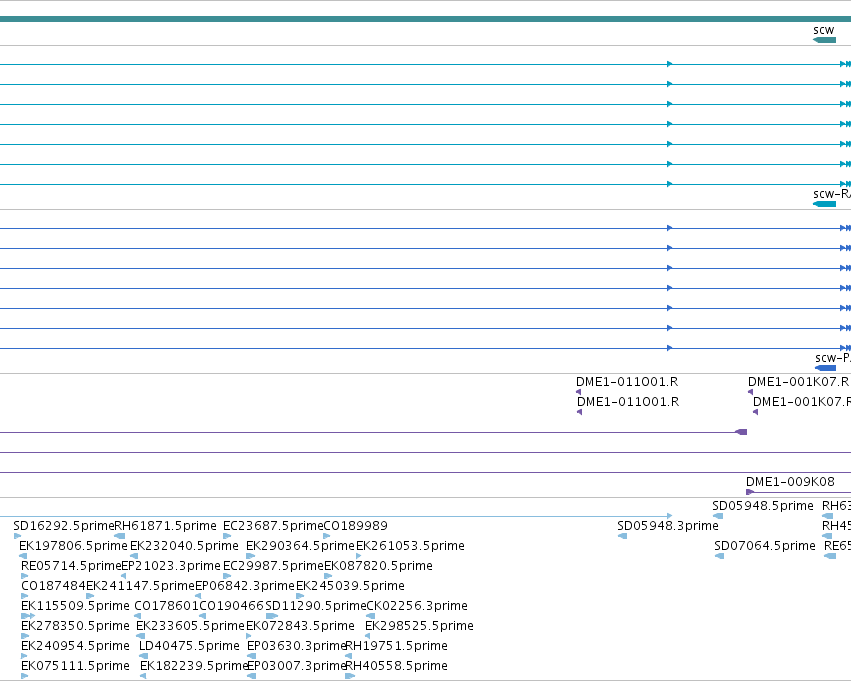Select EST arrow glyph beneath EC23687.5prime
This screenshot has height=681, width=851.
tap(227, 536)
